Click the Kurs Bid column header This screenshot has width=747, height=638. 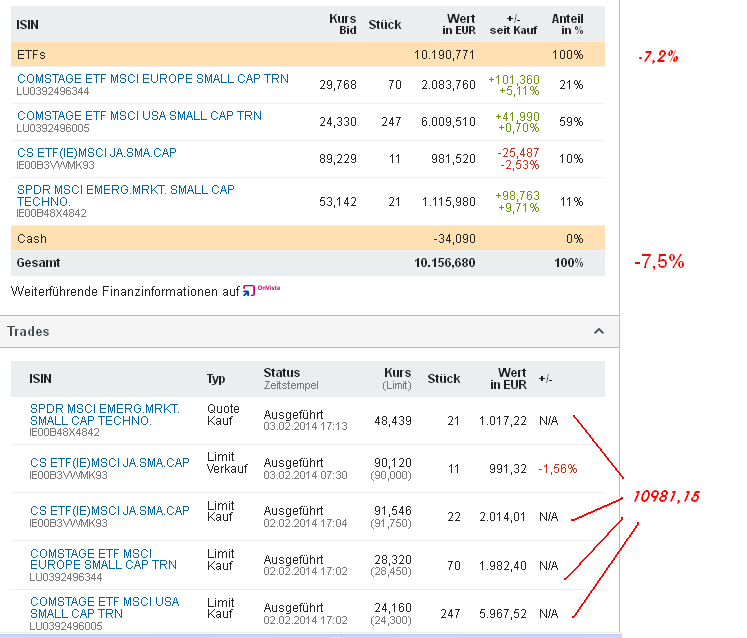click(342, 25)
